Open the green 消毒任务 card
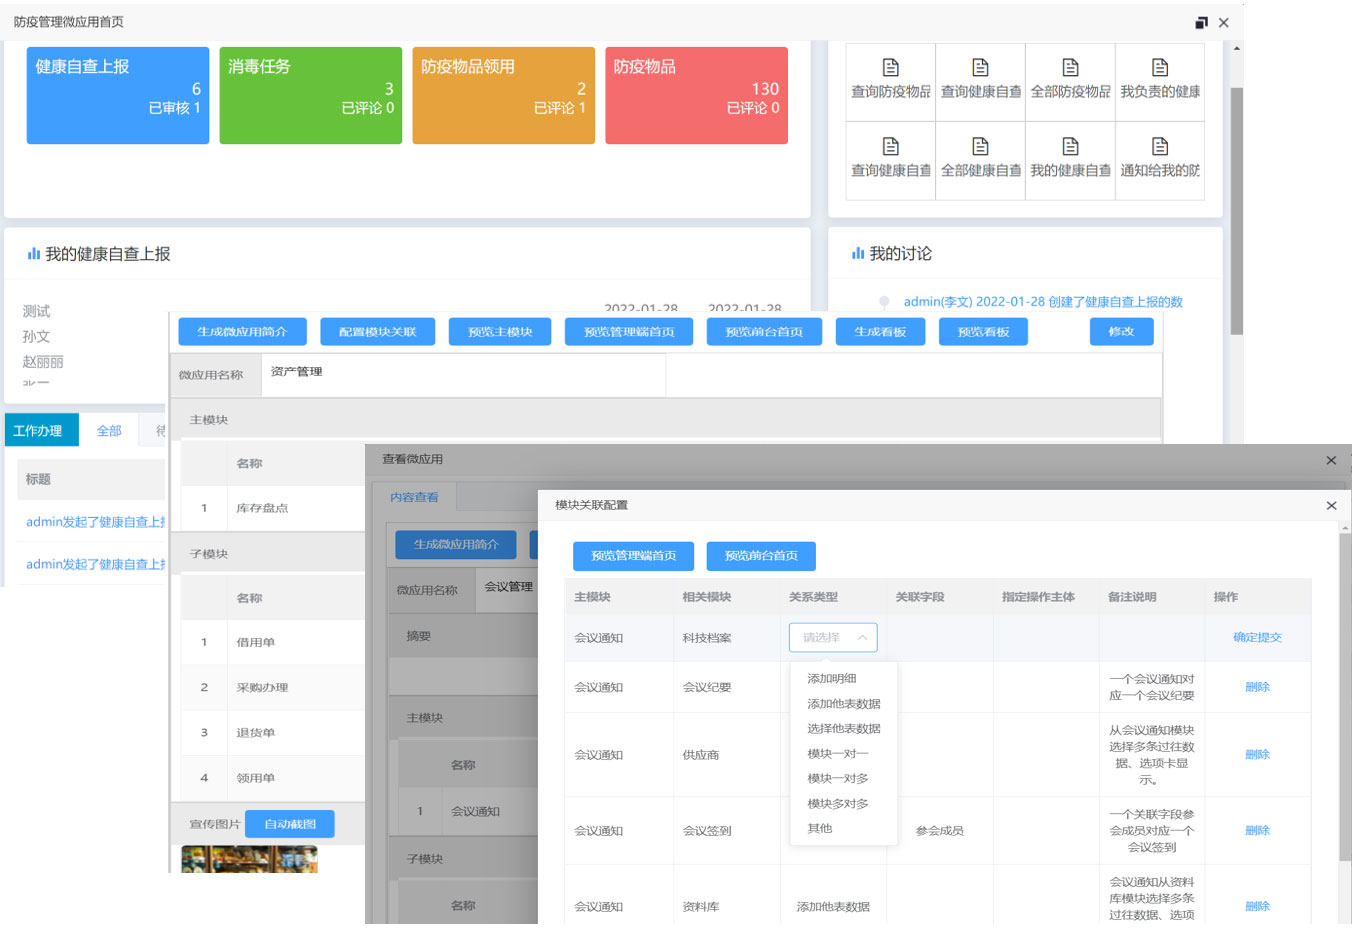 point(310,96)
